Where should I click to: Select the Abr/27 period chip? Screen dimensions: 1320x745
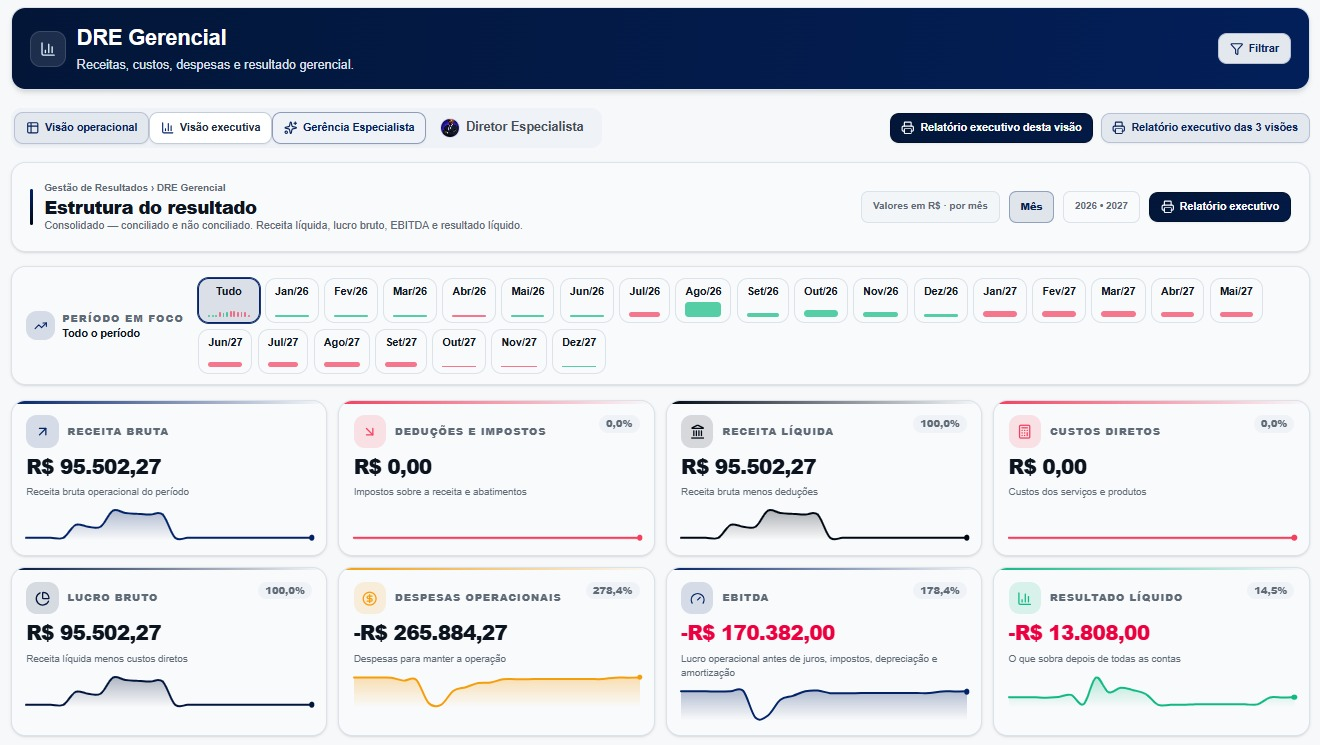1178,300
